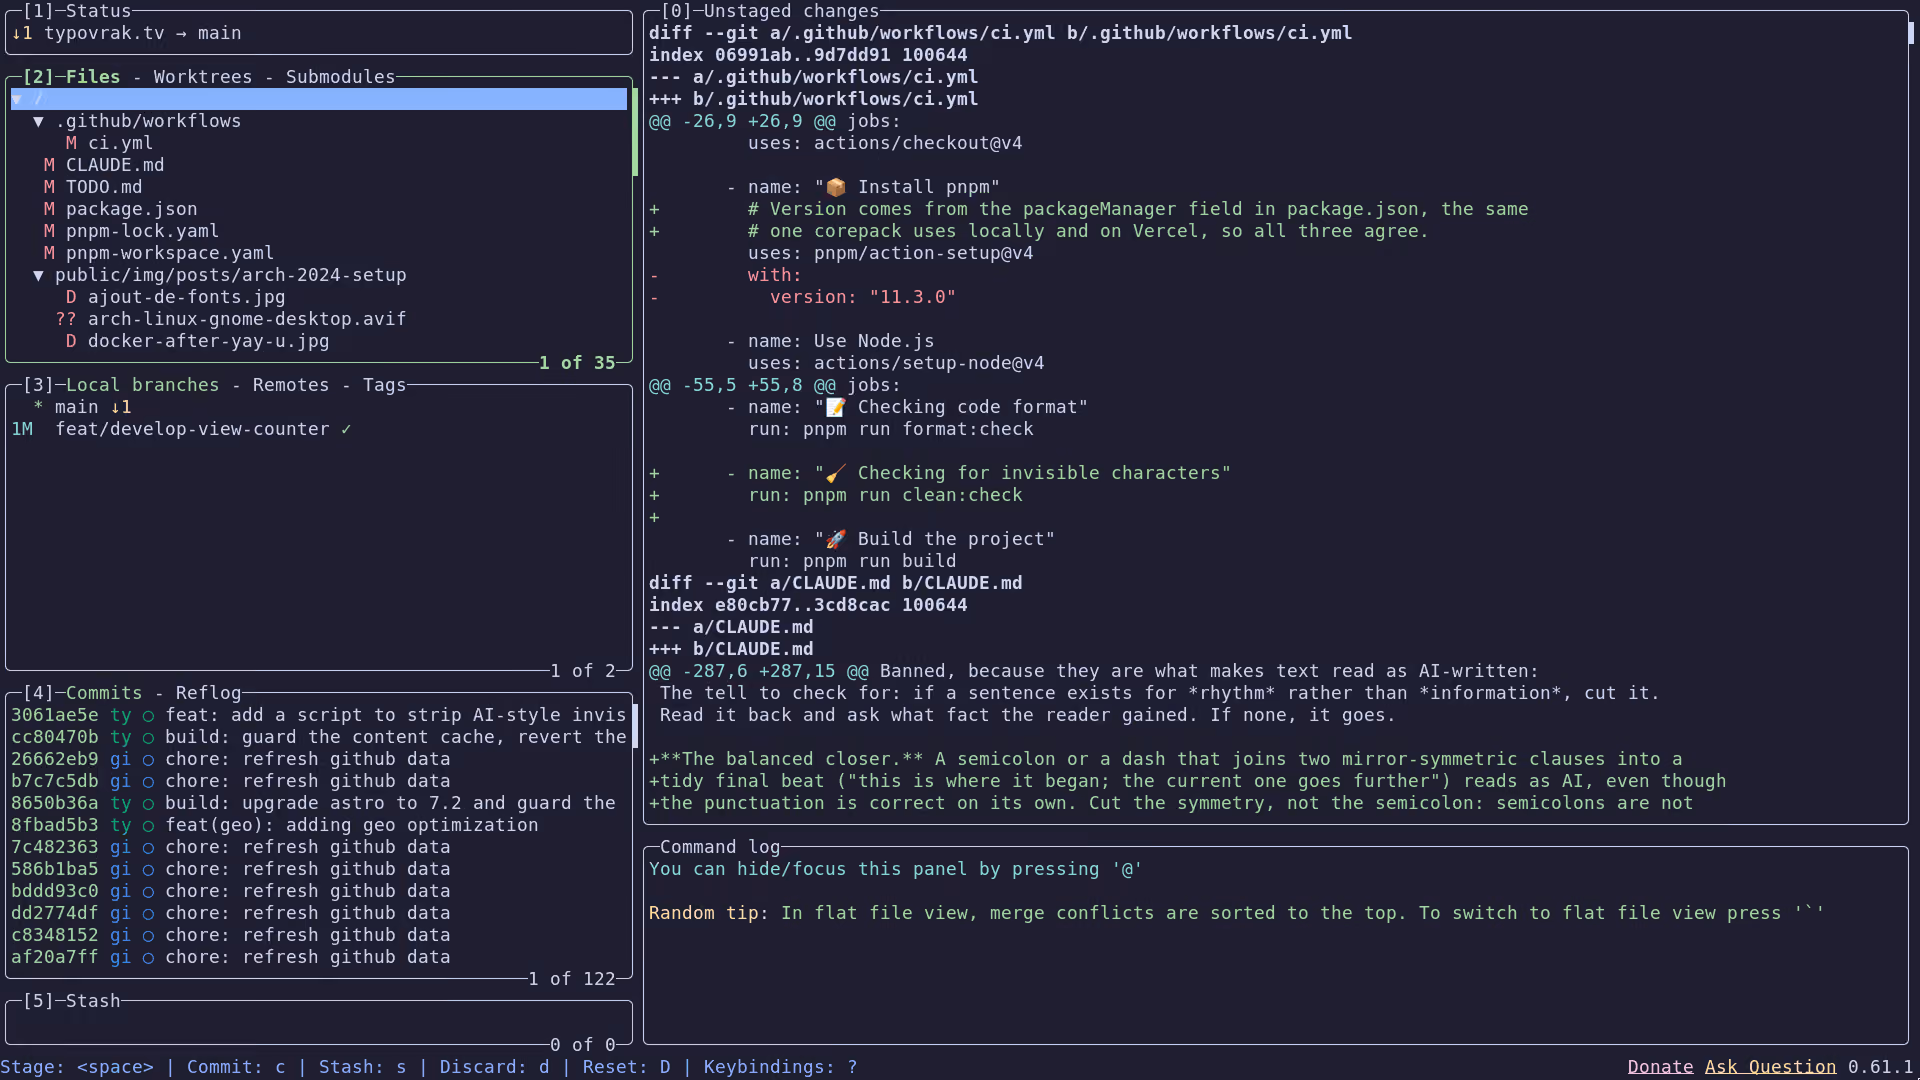Click the Files panel scrollbar
Screen dimensions: 1920x1080
635,132
